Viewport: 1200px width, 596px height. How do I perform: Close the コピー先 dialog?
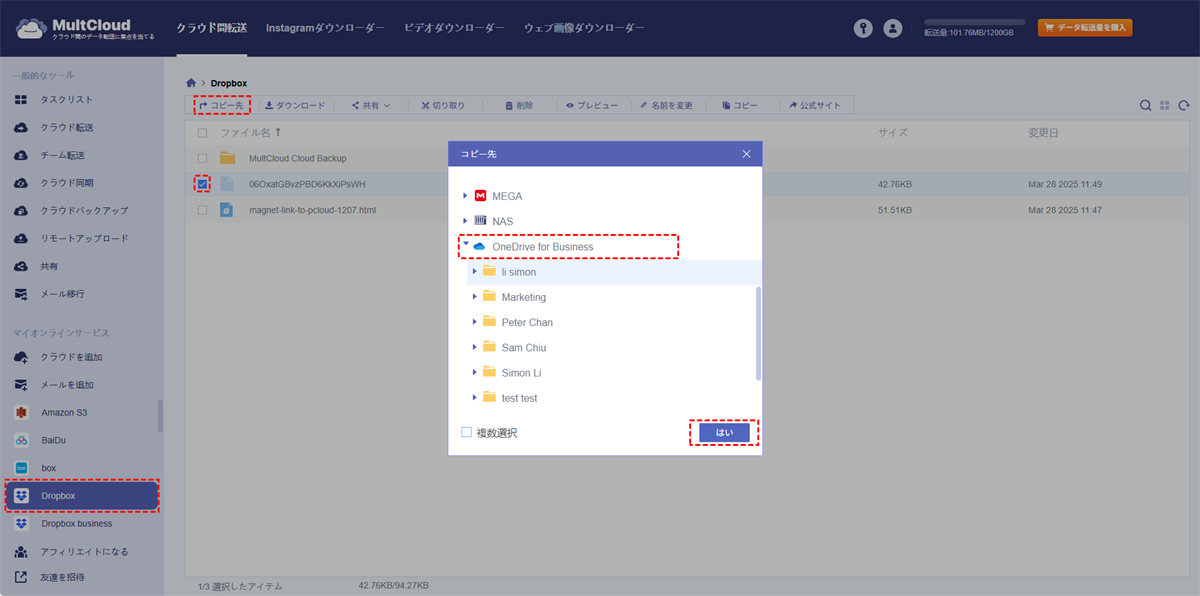[x=746, y=154]
